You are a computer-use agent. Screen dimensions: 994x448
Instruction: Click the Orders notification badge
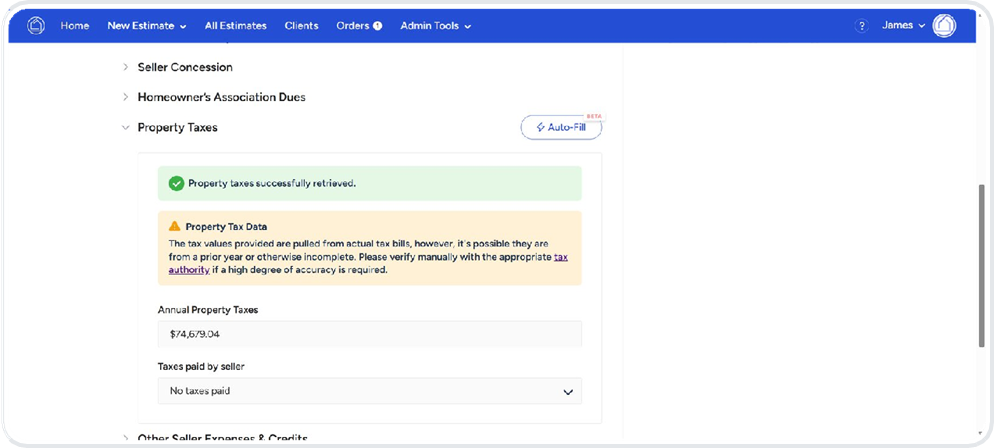click(377, 26)
